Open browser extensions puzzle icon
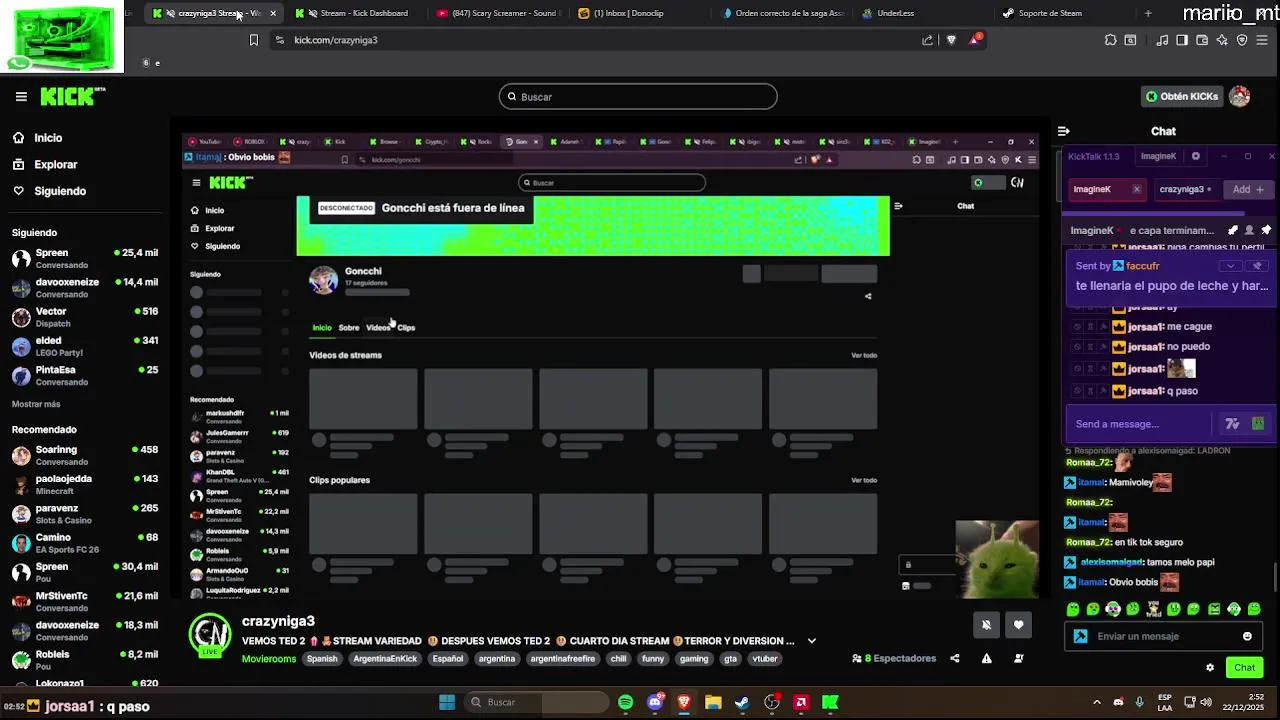Image resolution: width=1280 pixels, height=720 pixels. coord(1111,40)
